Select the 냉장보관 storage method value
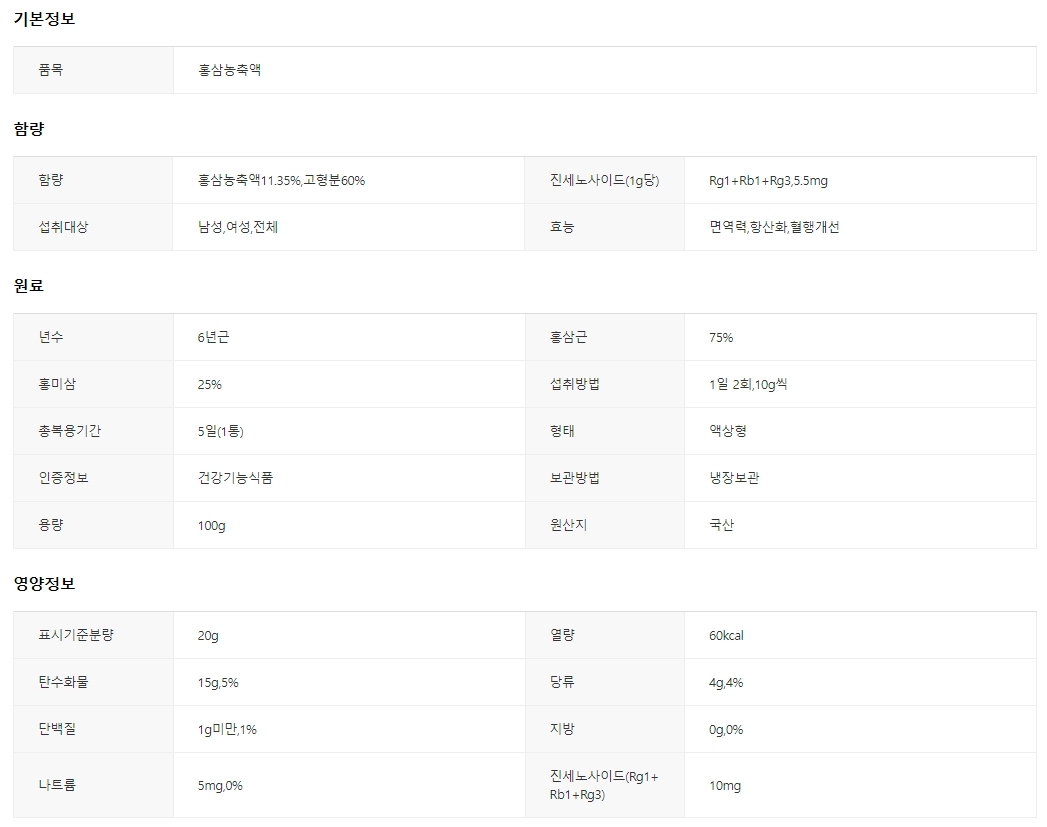 [x=734, y=478]
